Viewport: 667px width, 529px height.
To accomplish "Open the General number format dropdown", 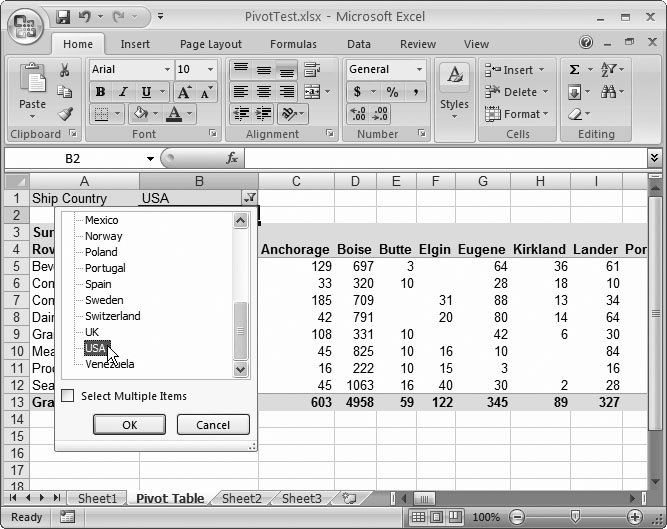I will [386, 70].
